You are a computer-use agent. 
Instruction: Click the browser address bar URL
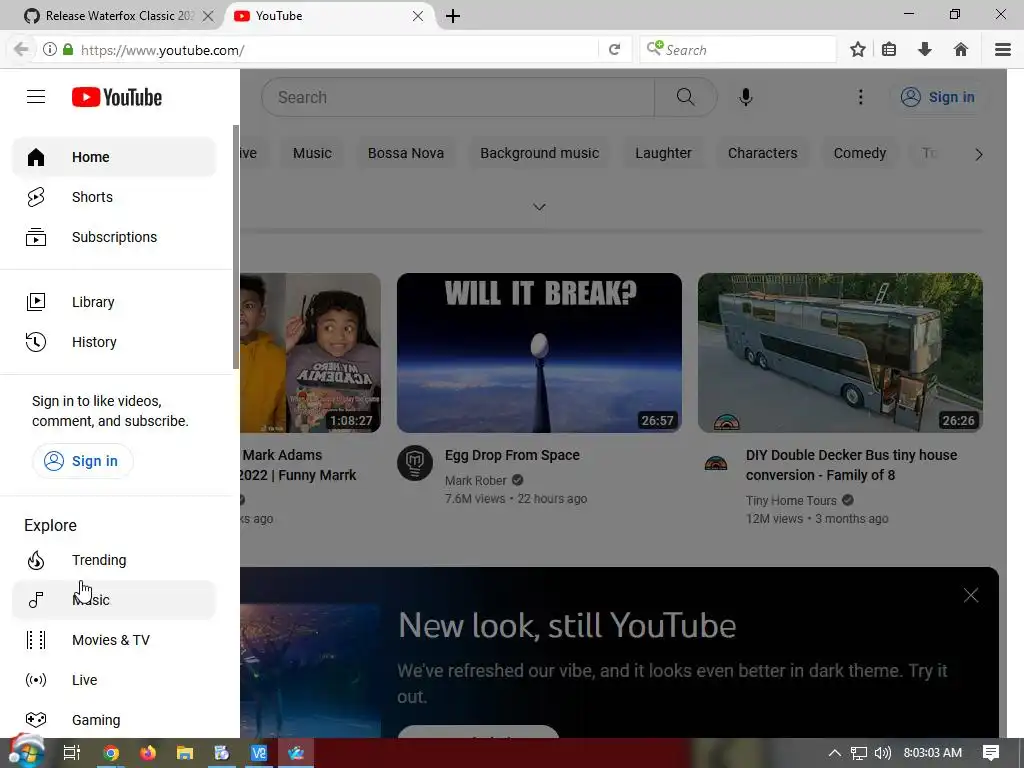pos(163,50)
